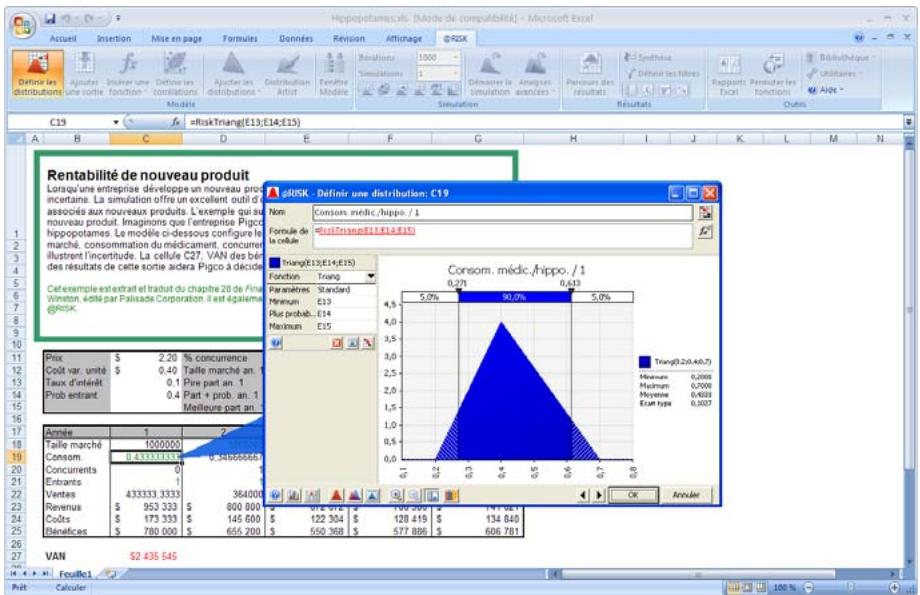
Task: Click Rapports Excel ribbon icon
Action: click(729, 71)
